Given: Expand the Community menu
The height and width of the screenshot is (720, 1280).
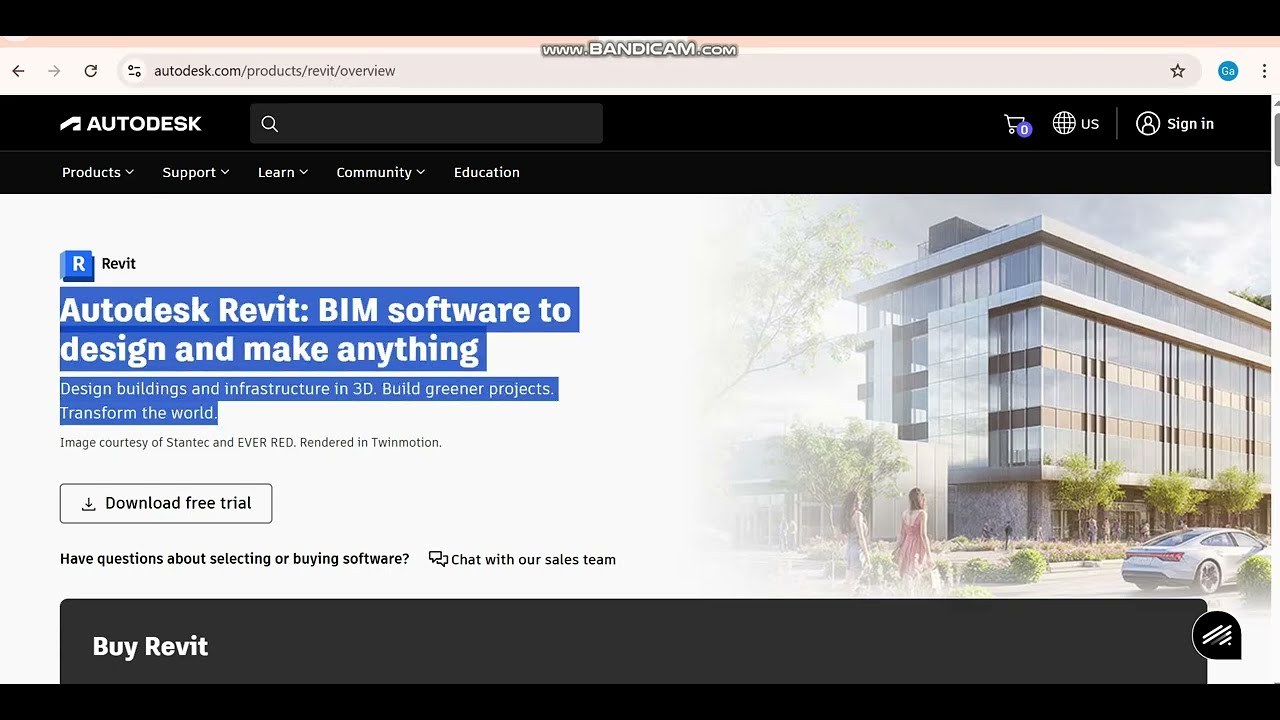Looking at the screenshot, I should (x=381, y=172).
